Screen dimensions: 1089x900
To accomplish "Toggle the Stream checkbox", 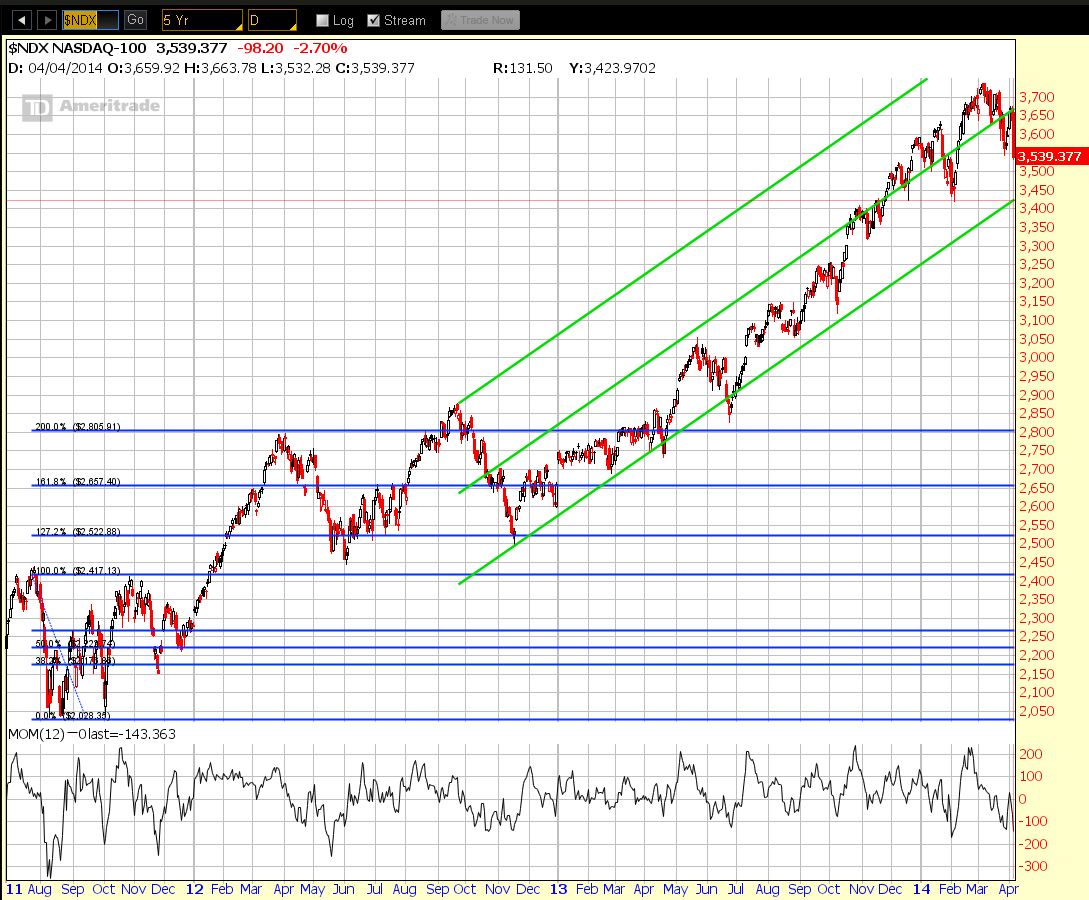I will click(x=374, y=20).
